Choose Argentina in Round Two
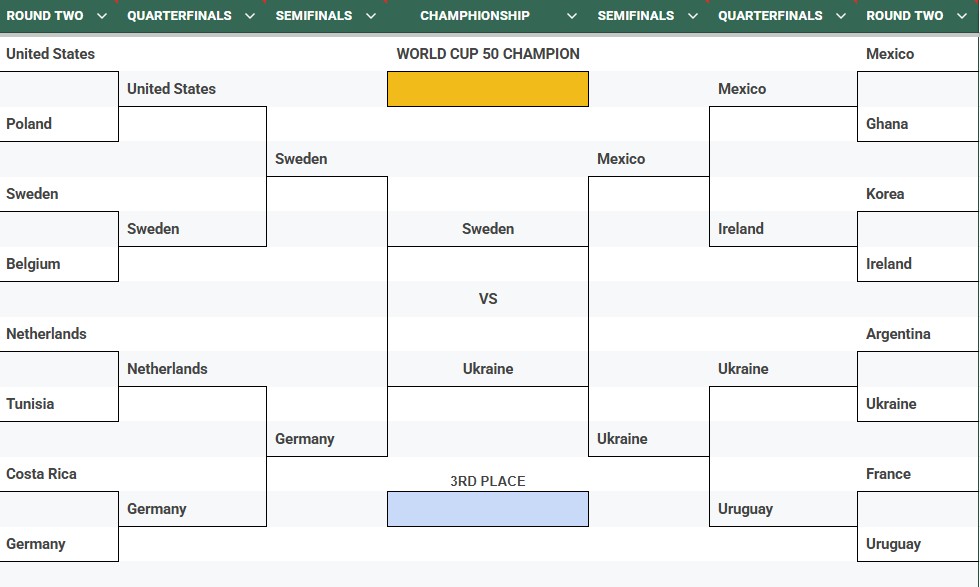 898,334
